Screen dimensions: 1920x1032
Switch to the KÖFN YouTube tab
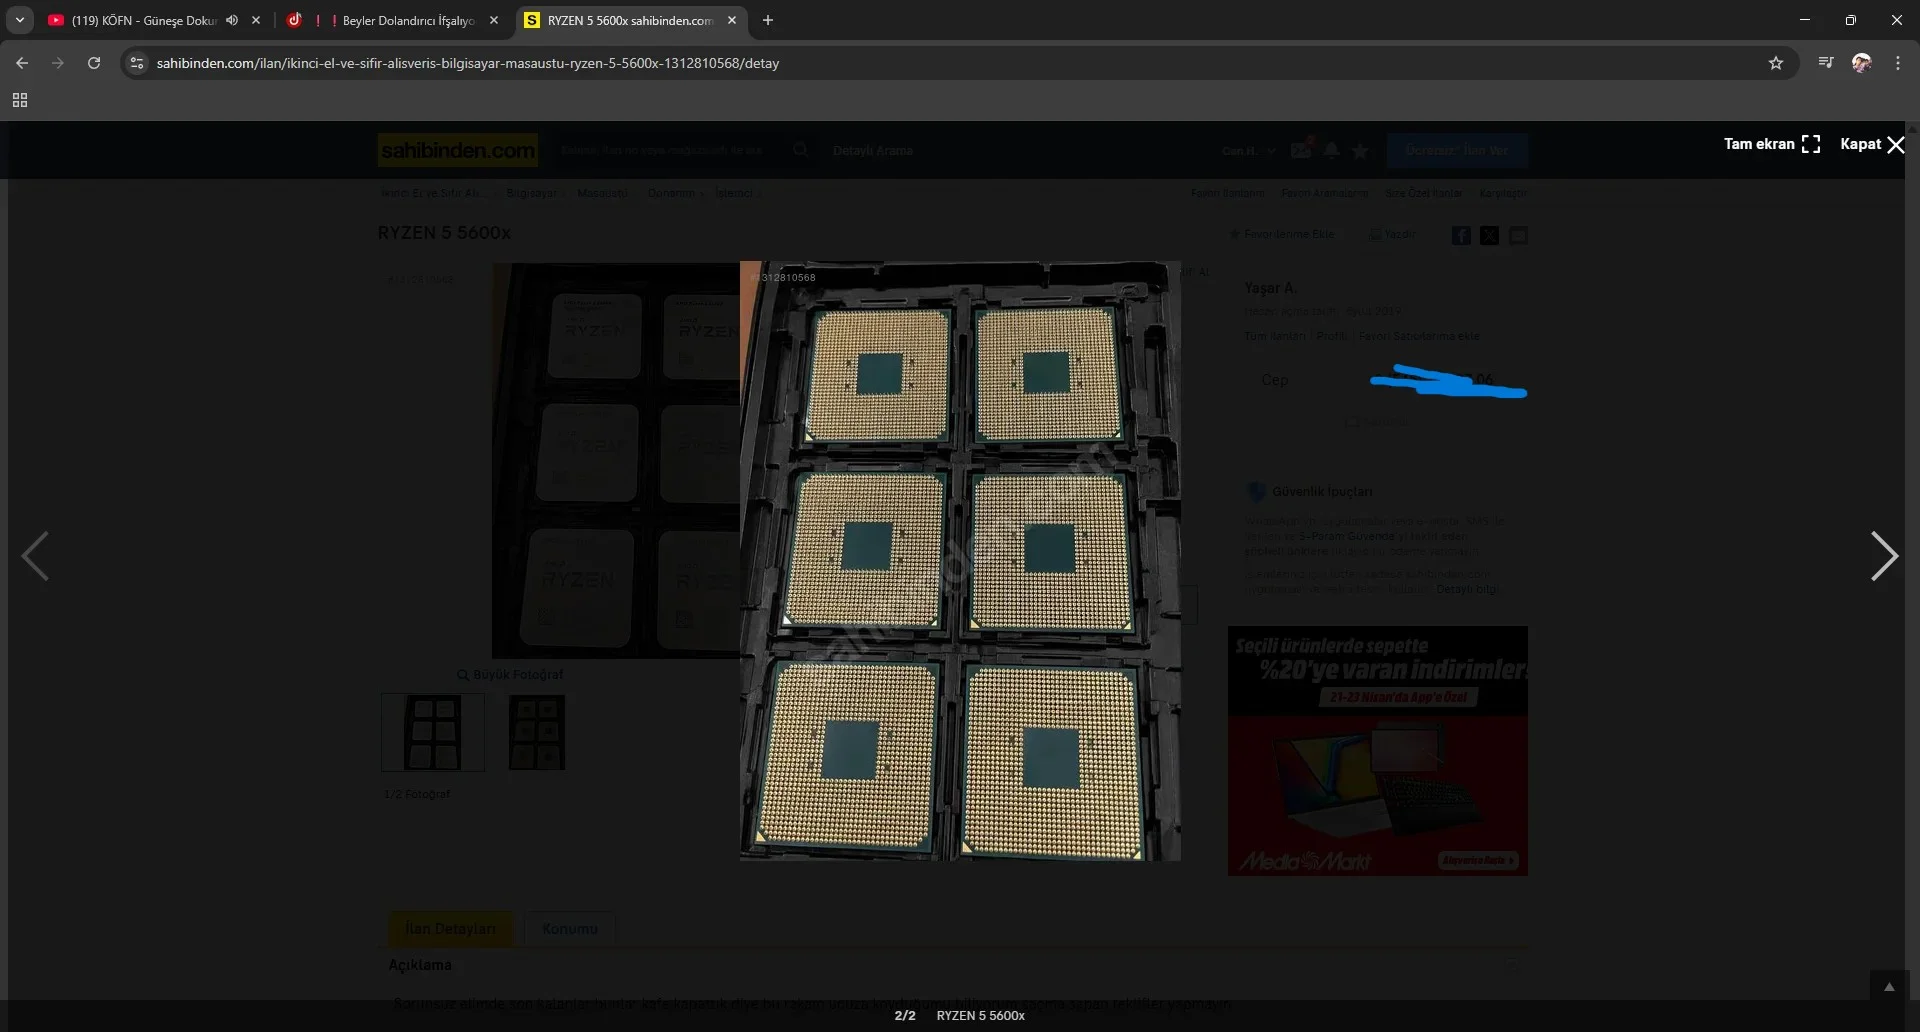pos(144,20)
